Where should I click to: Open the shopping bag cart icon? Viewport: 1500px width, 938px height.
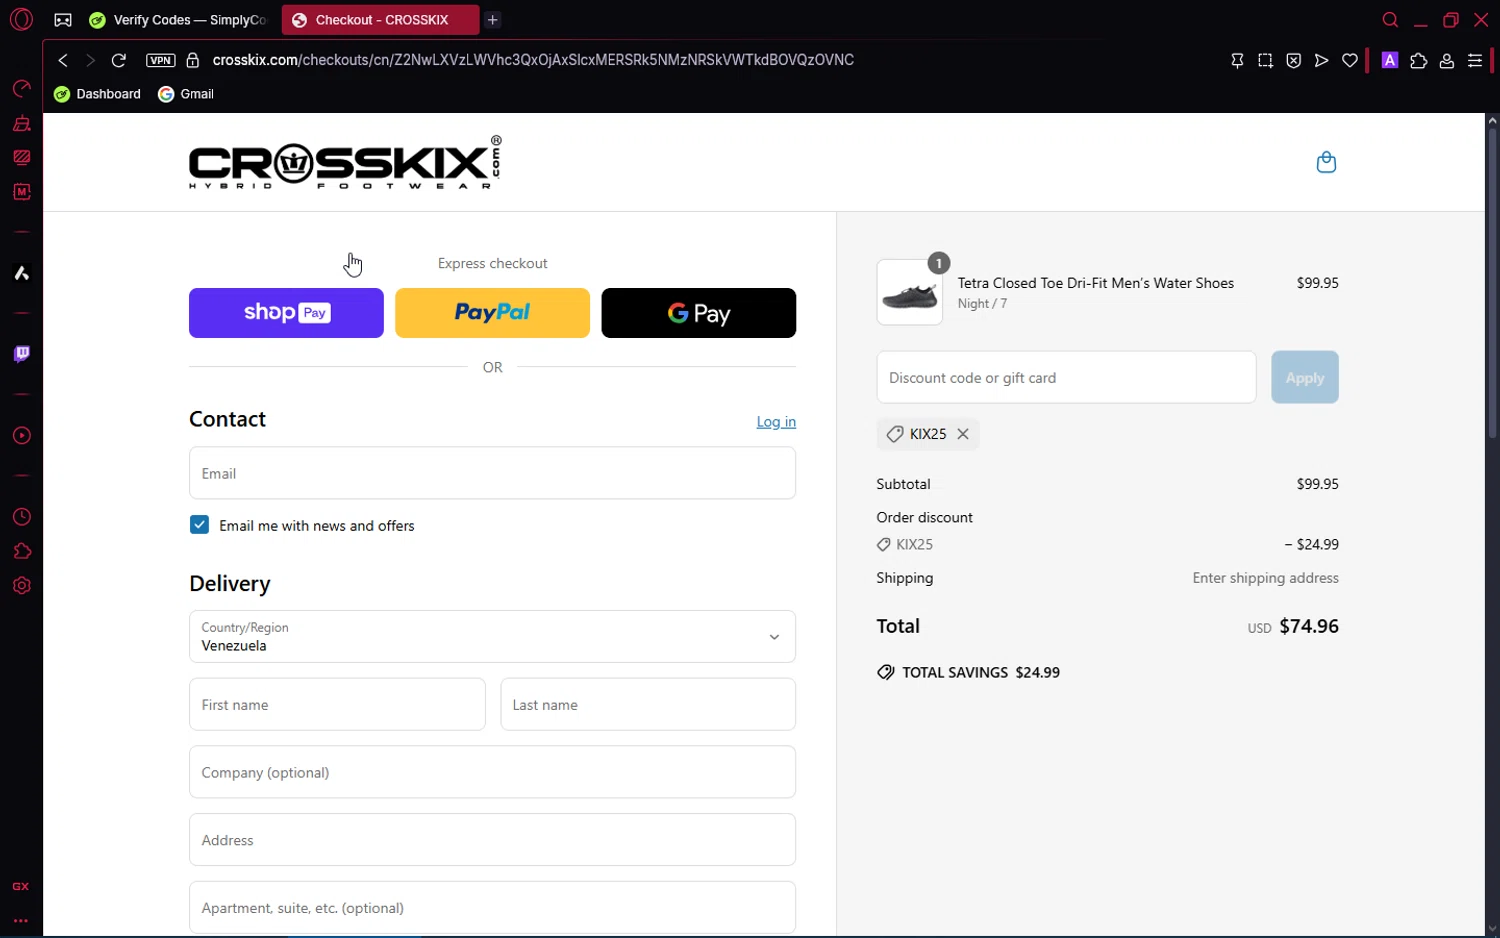pos(1326,162)
